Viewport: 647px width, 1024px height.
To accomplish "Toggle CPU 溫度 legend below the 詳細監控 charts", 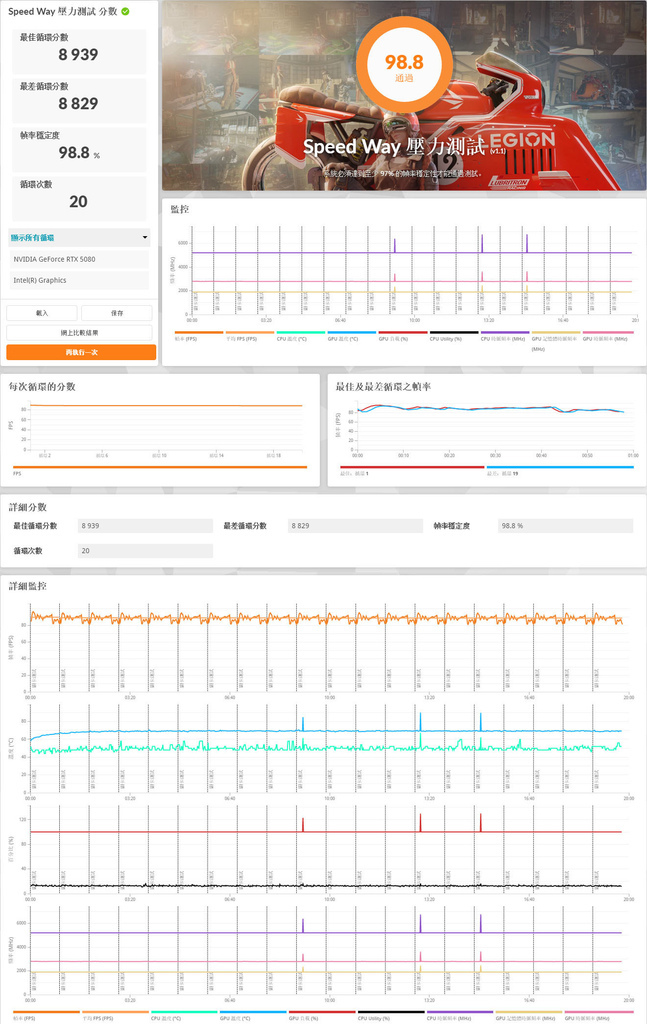I will click(x=184, y=1015).
